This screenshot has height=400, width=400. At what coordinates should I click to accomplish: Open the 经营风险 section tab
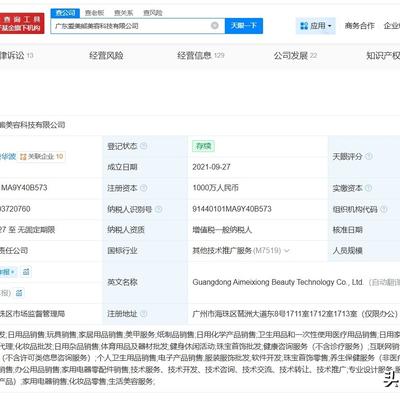tap(106, 55)
